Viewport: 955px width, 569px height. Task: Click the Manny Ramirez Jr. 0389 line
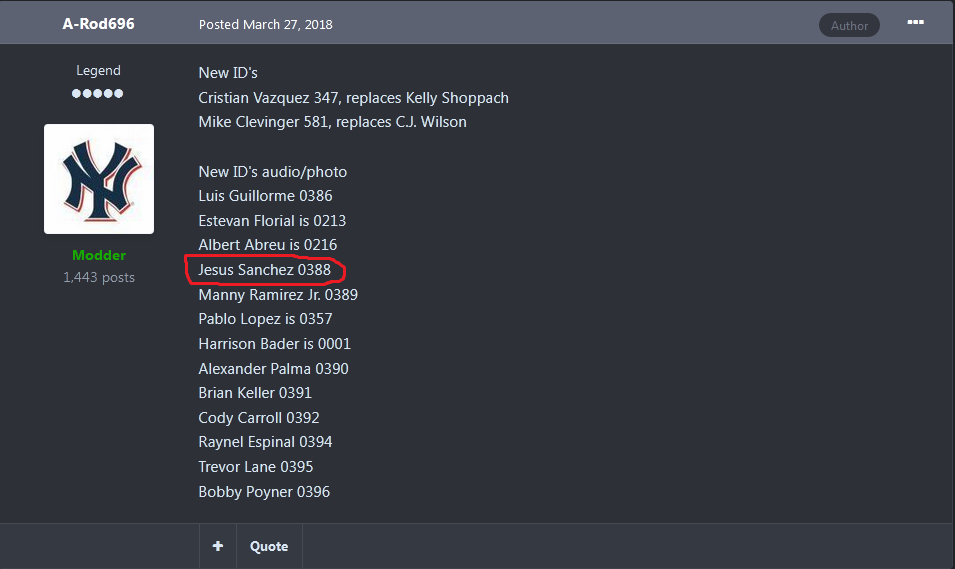coord(278,295)
